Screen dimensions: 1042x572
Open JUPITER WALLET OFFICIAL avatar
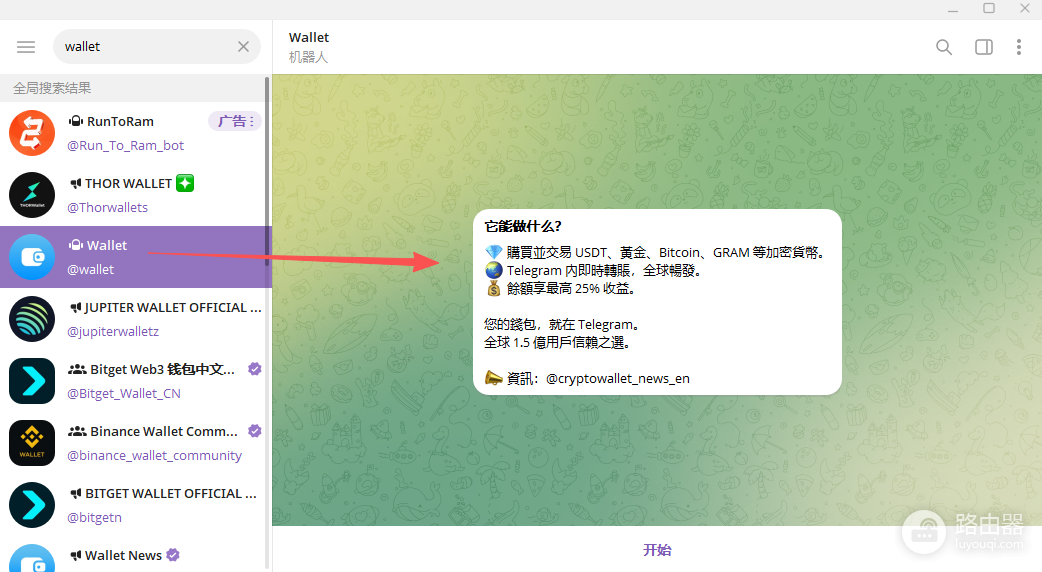[32, 319]
